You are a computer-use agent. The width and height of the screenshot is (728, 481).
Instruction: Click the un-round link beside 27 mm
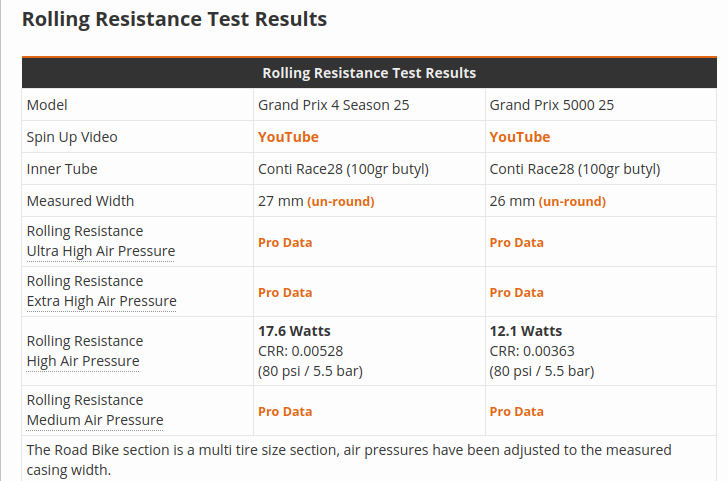(x=341, y=202)
